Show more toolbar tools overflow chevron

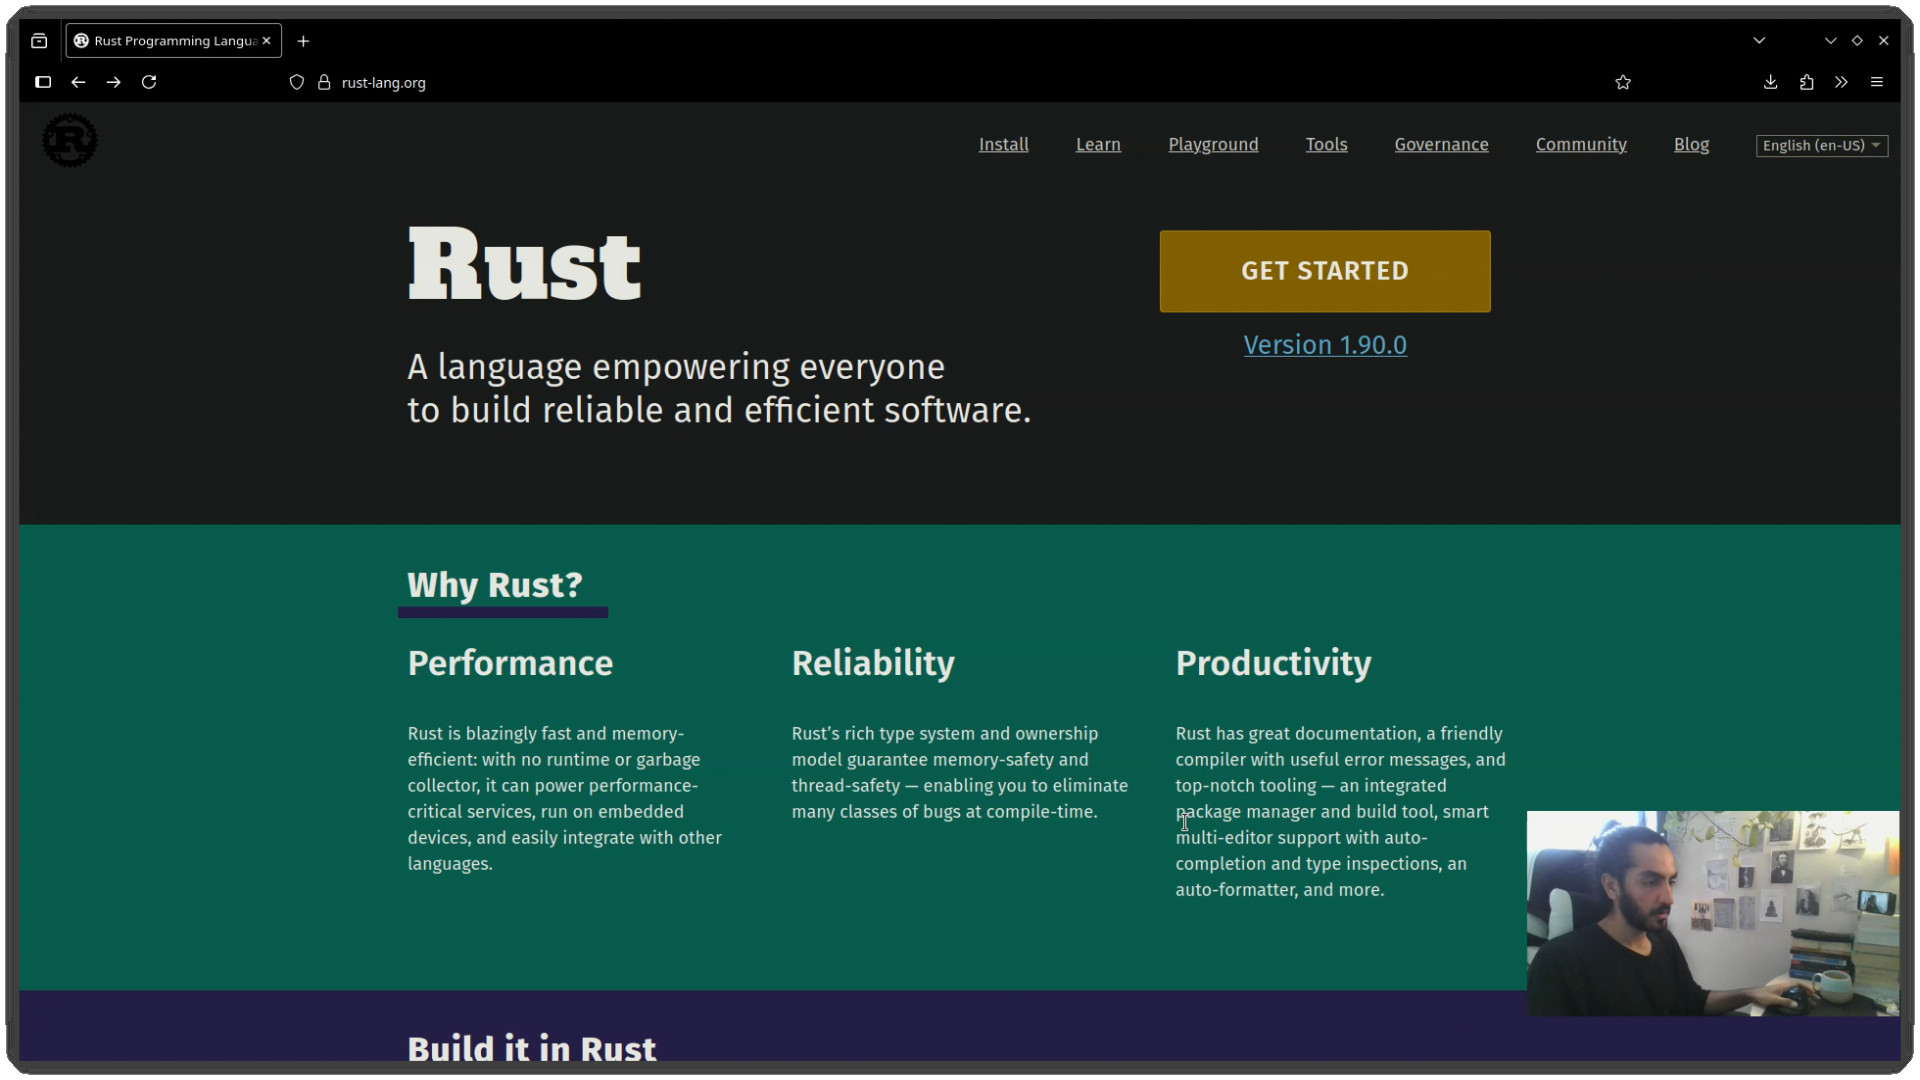coord(1841,82)
